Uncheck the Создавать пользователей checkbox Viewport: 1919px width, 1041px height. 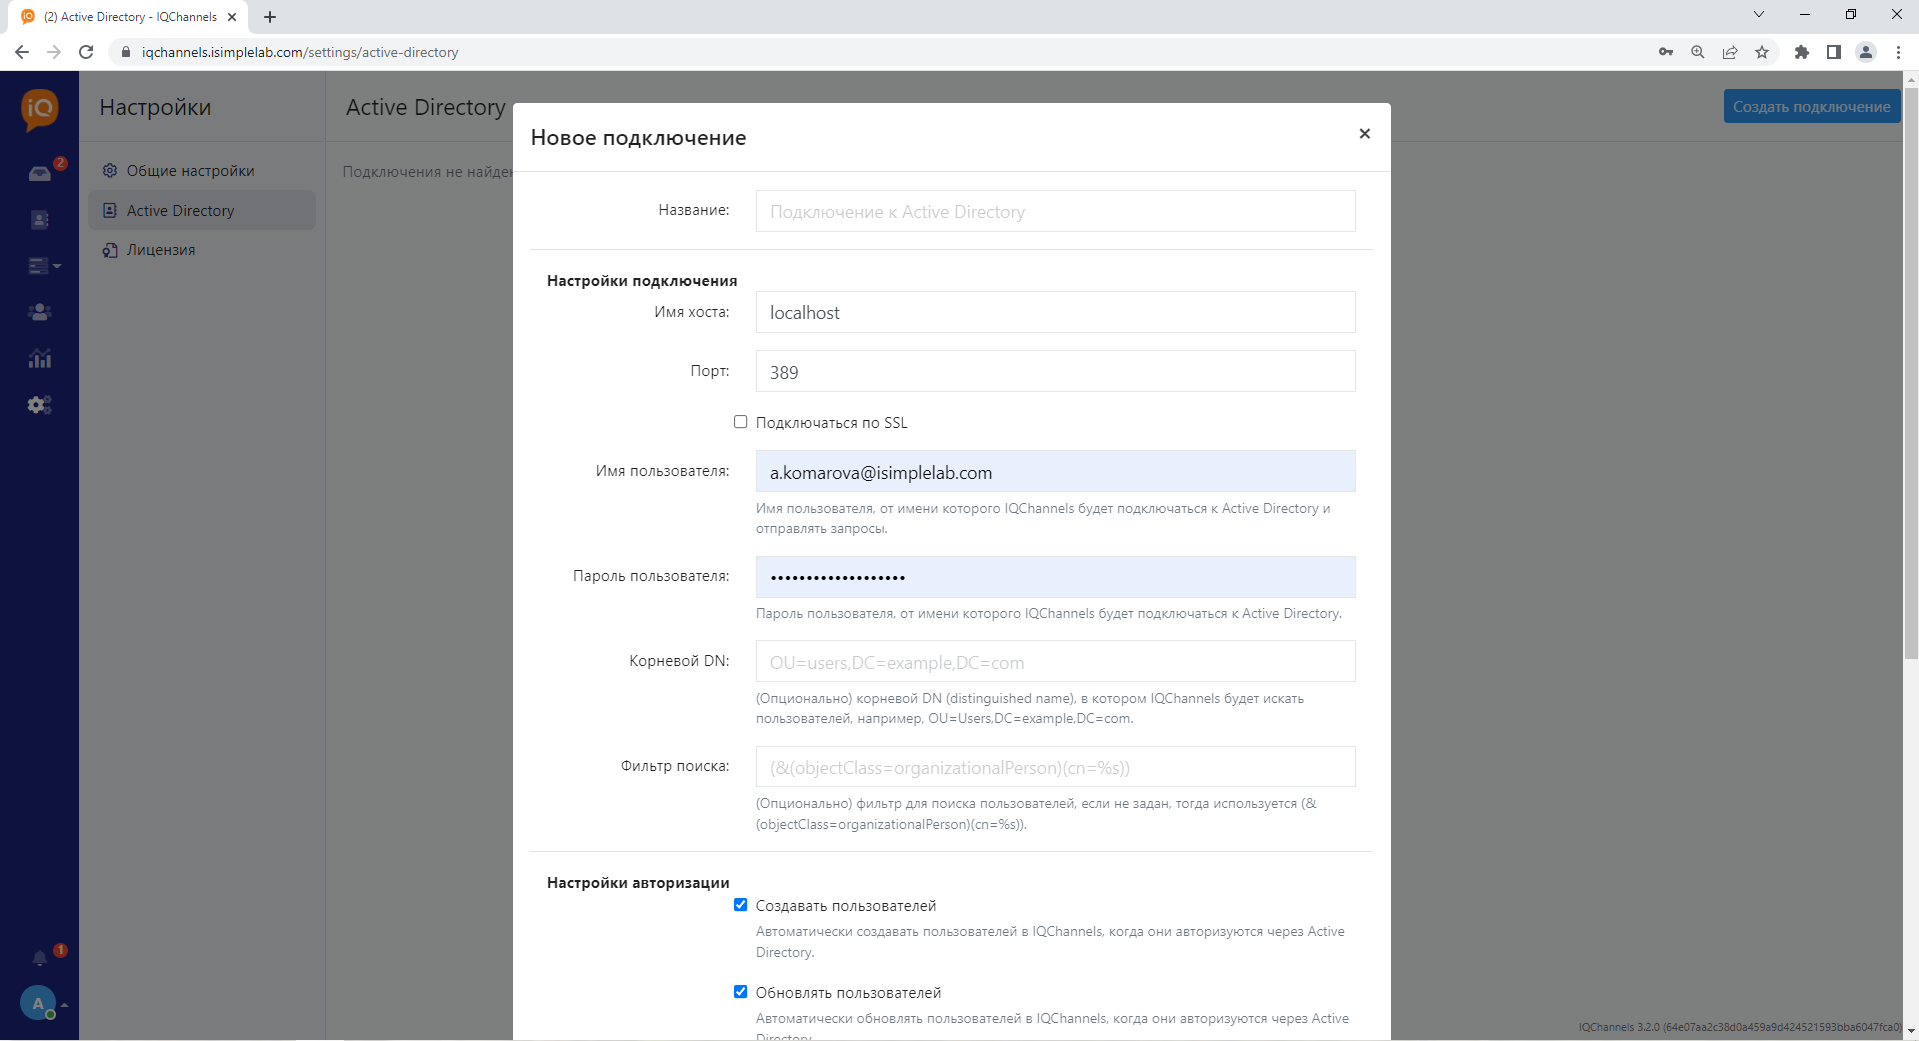(x=740, y=905)
